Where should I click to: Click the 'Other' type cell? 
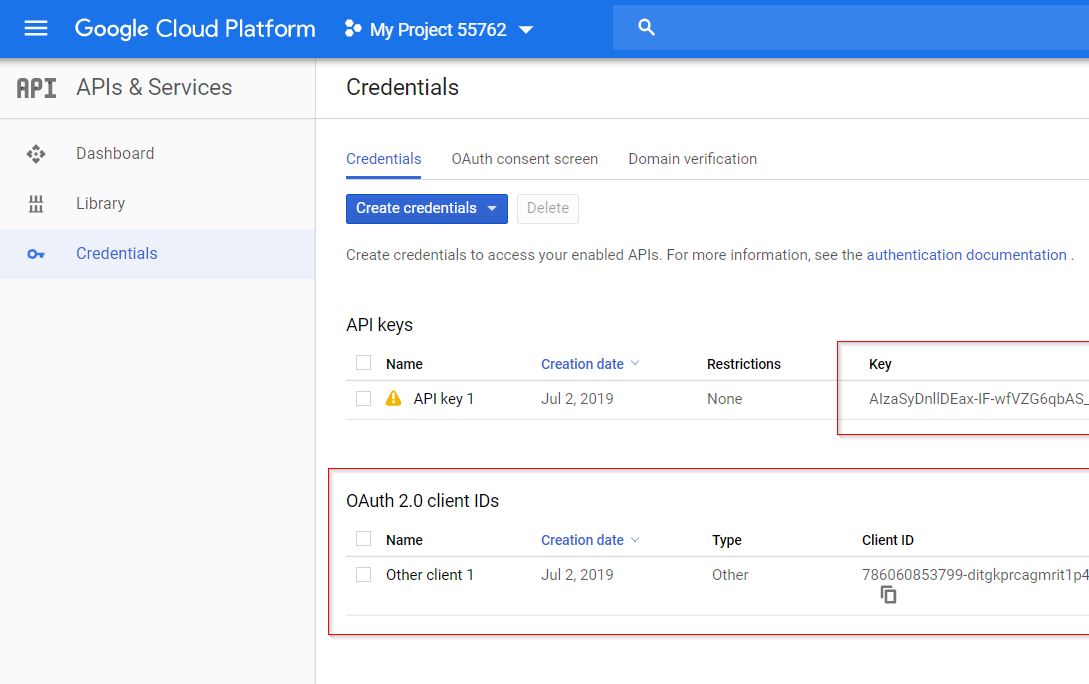click(x=730, y=575)
